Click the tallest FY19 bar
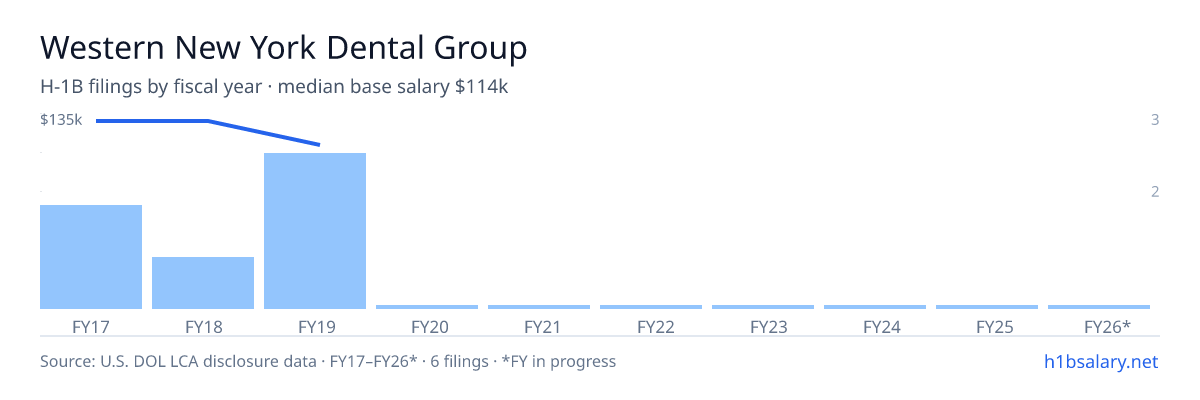This screenshot has height=400, width=1200. pos(315,231)
